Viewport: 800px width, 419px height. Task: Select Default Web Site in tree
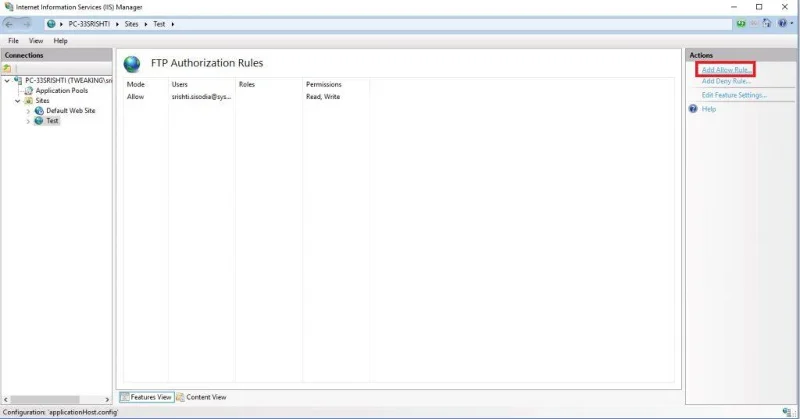point(71,111)
